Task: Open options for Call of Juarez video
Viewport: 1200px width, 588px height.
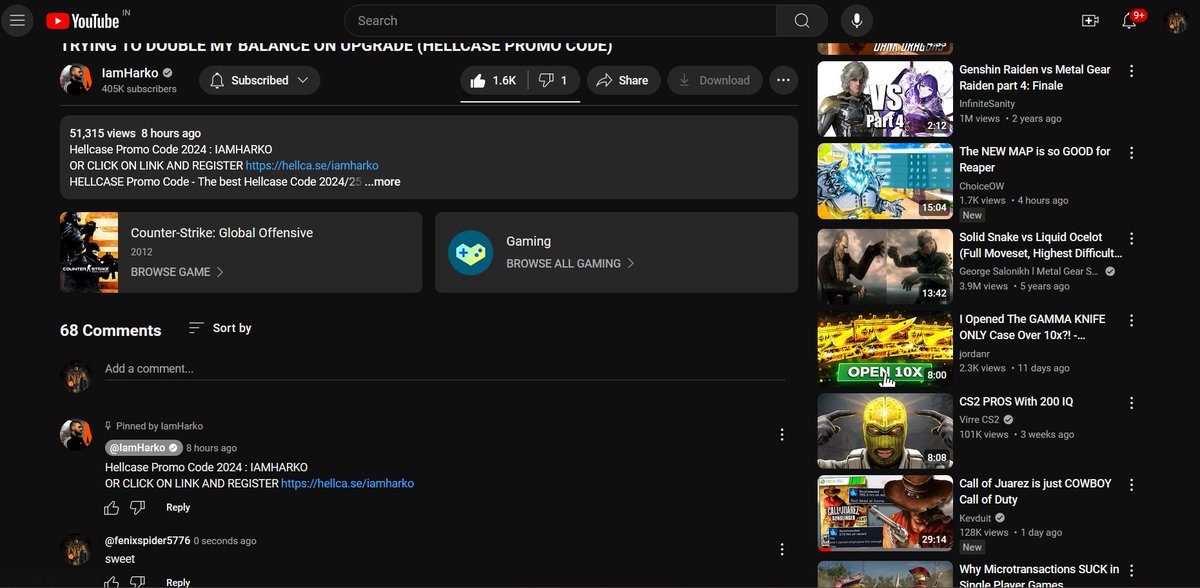Action: point(1132,485)
